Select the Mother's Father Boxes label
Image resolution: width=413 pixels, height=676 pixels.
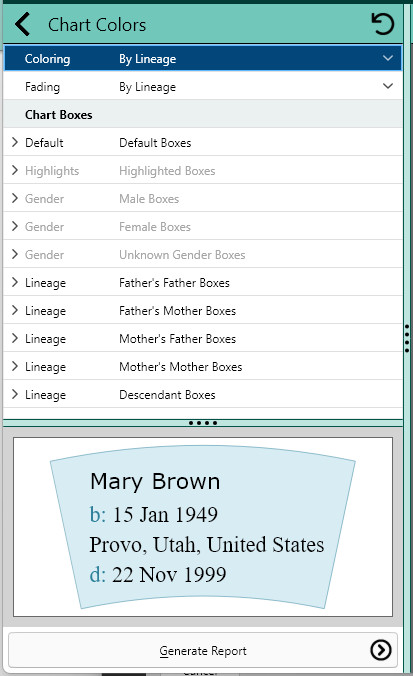tap(178, 339)
